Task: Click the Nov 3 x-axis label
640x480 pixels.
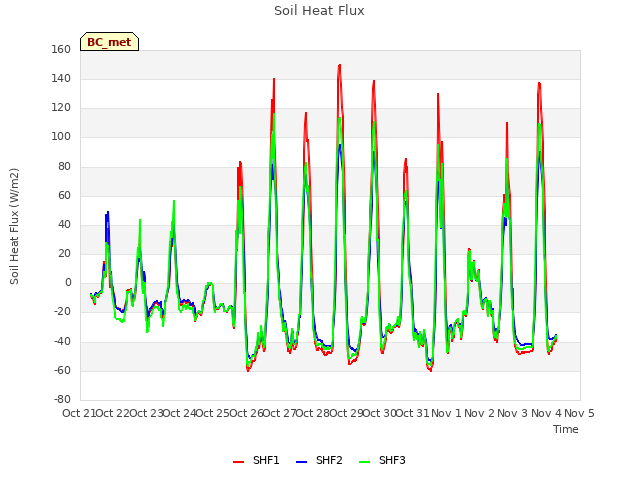Action: [513, 413]
